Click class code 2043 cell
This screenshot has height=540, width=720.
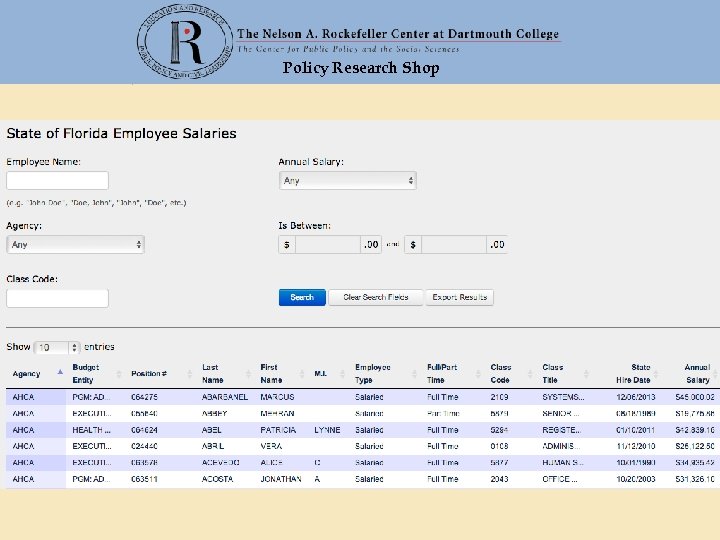coord(499,479)
